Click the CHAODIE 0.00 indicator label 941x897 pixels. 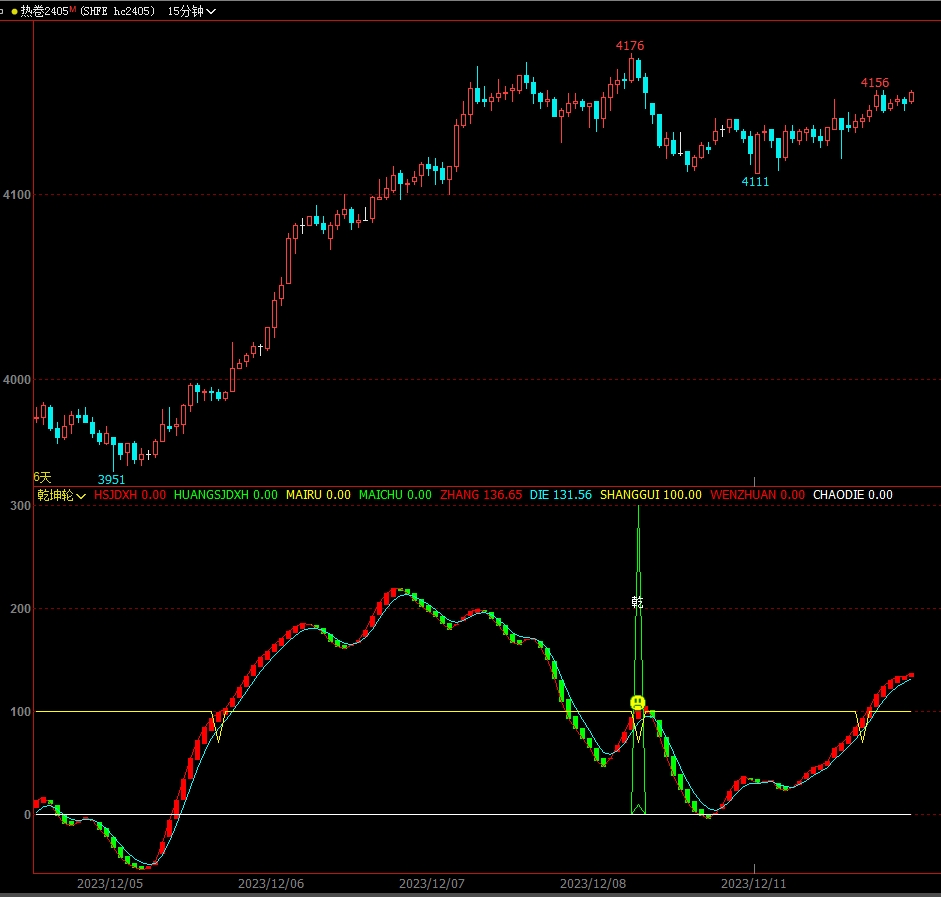(x=852, y=495)
